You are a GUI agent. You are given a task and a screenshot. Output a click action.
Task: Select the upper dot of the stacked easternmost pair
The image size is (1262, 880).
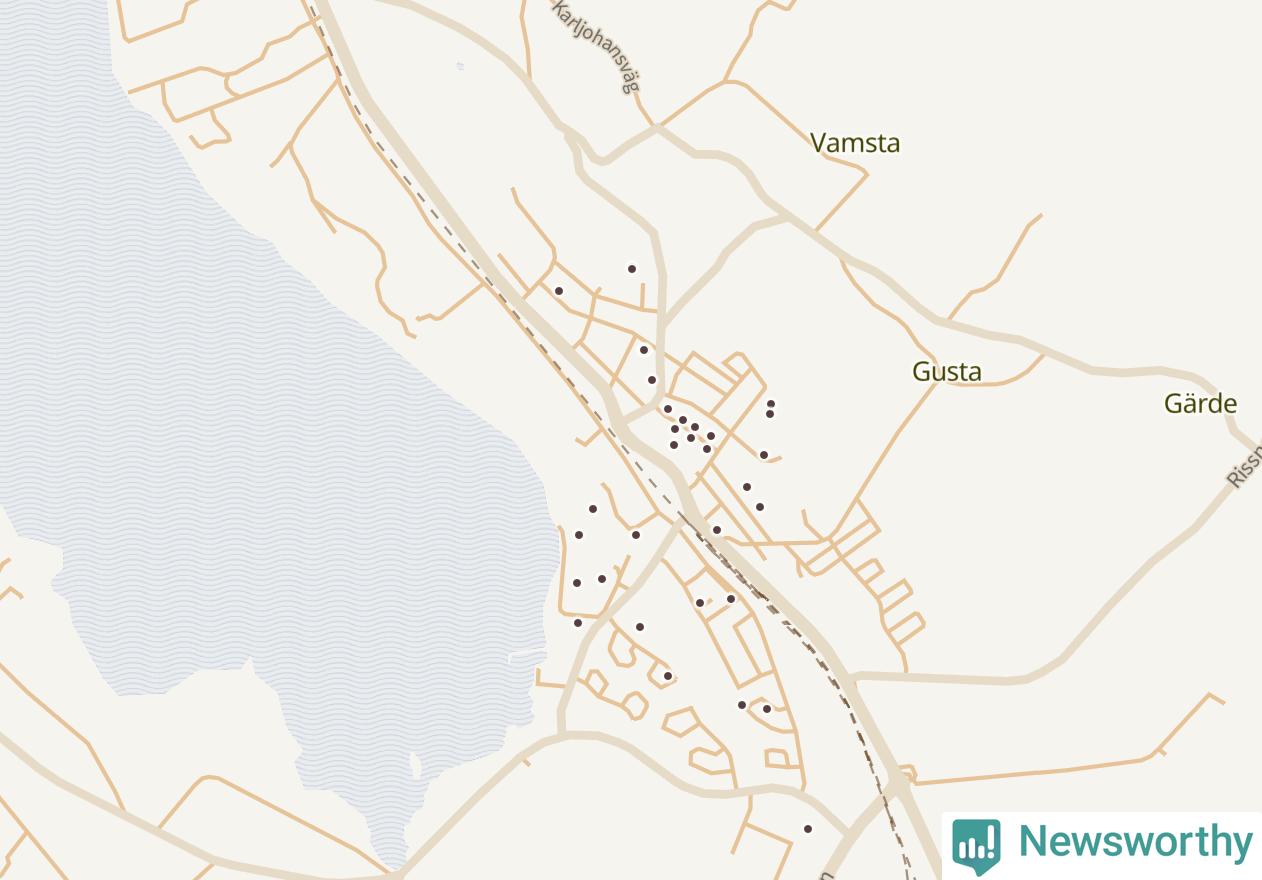771,404
